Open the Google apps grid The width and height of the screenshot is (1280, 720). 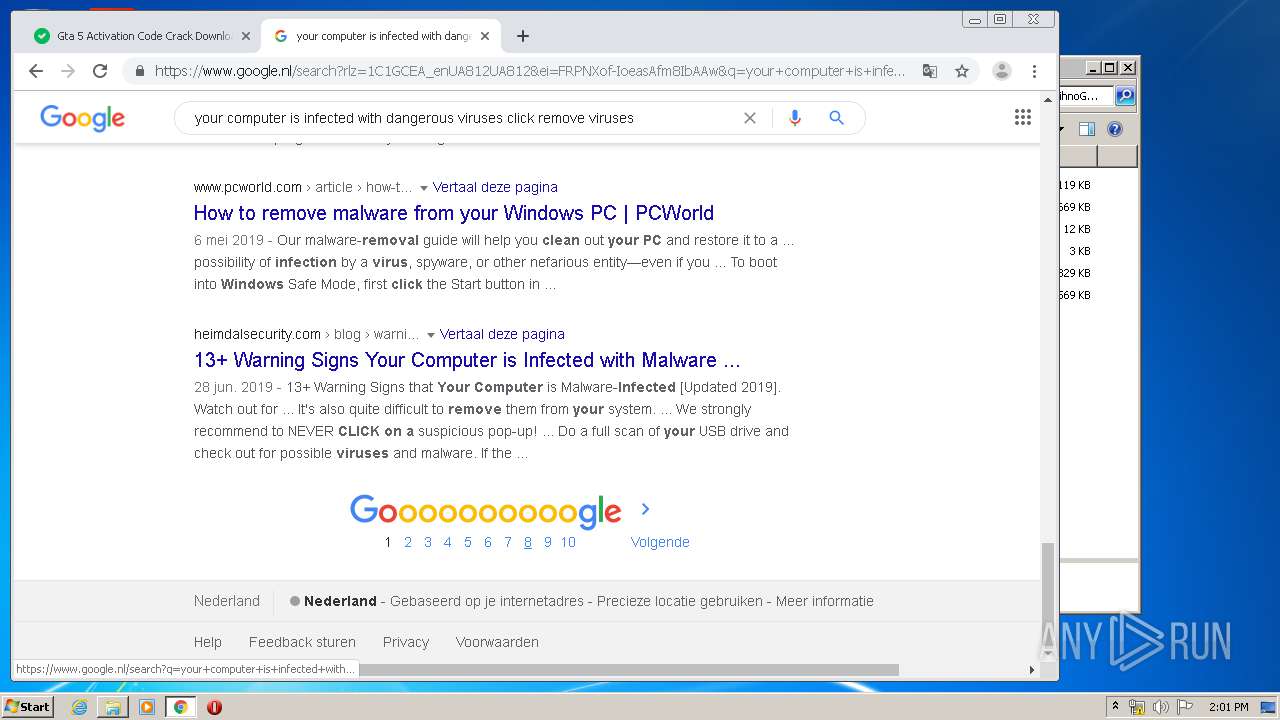(x=1023, y=118)
